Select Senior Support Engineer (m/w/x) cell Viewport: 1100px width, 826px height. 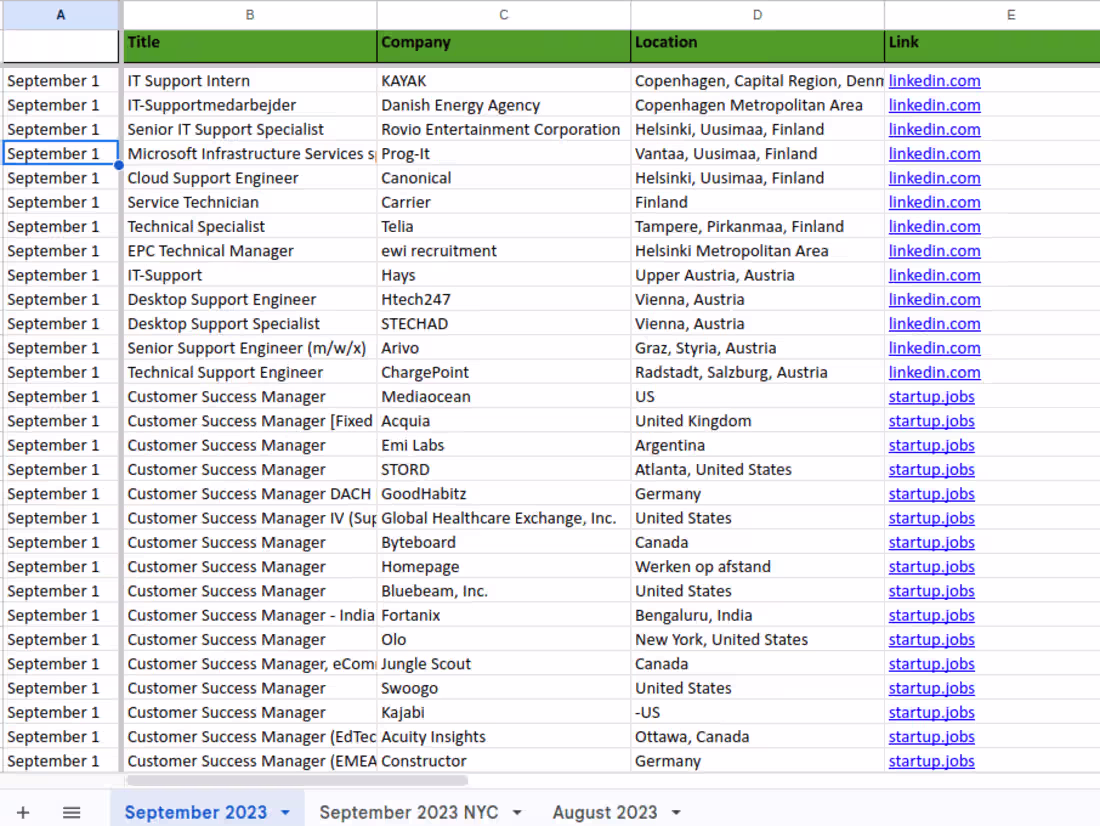point(250,348)
